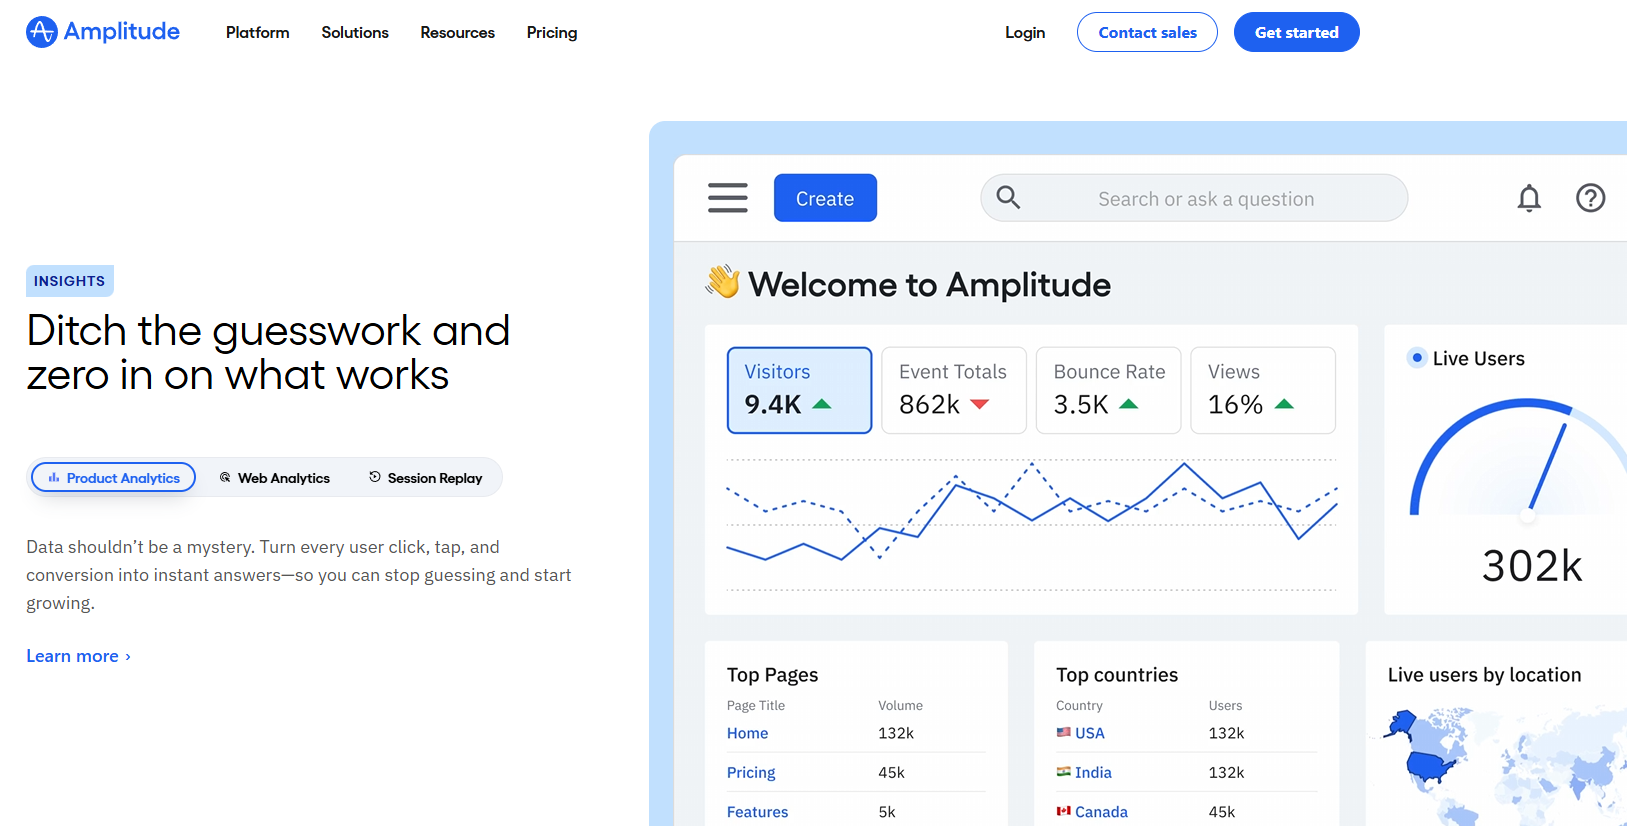Screen dimensions: 1627x826
Task: Open the Solutions menu
Action: (355, 32)
